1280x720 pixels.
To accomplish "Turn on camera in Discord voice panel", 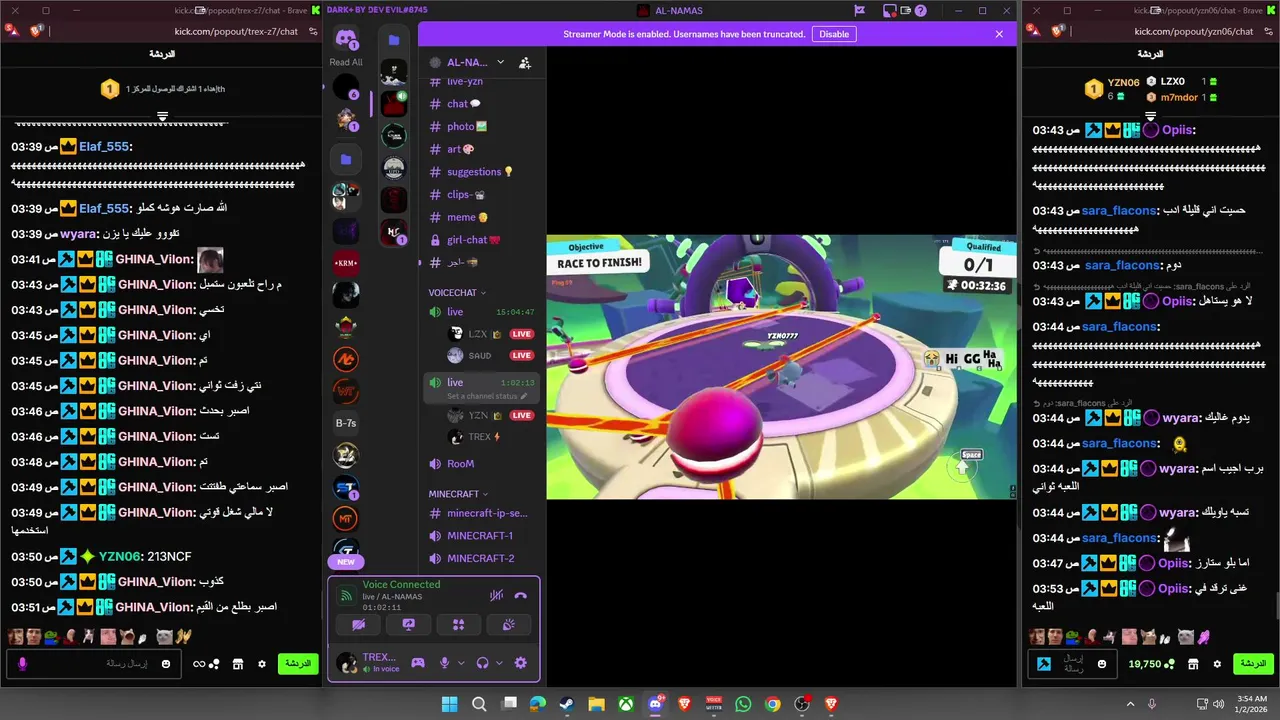I will tap(359, 625).
